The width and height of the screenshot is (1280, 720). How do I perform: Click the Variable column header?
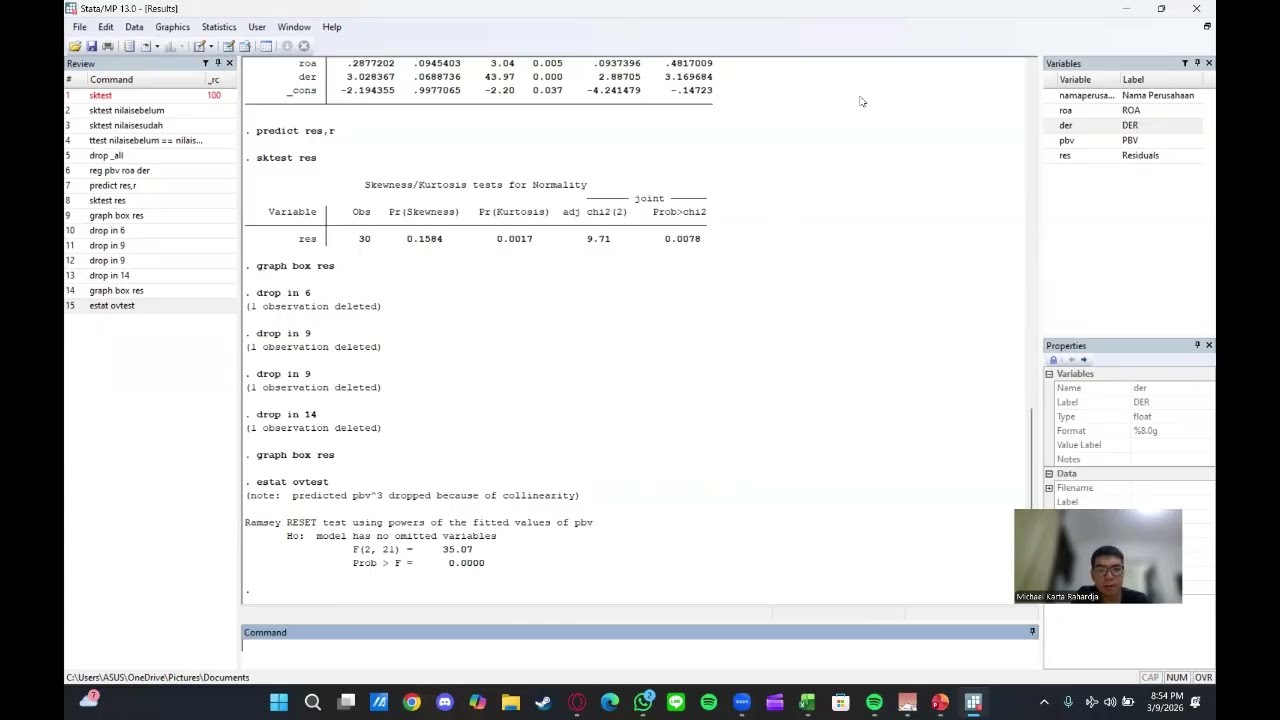(x=1075, y=79)
